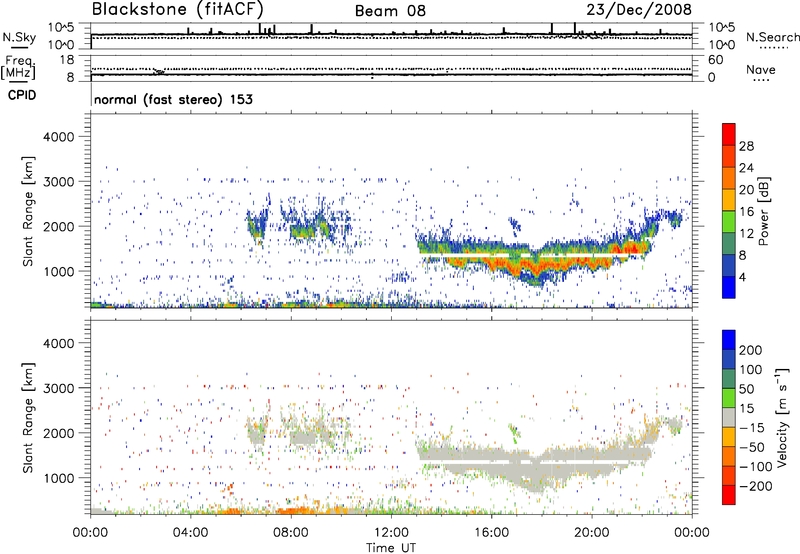The width and height of the screenshot is (800, 554).
Task: Click the 20:00 time tick label
Action: (591, 533)
